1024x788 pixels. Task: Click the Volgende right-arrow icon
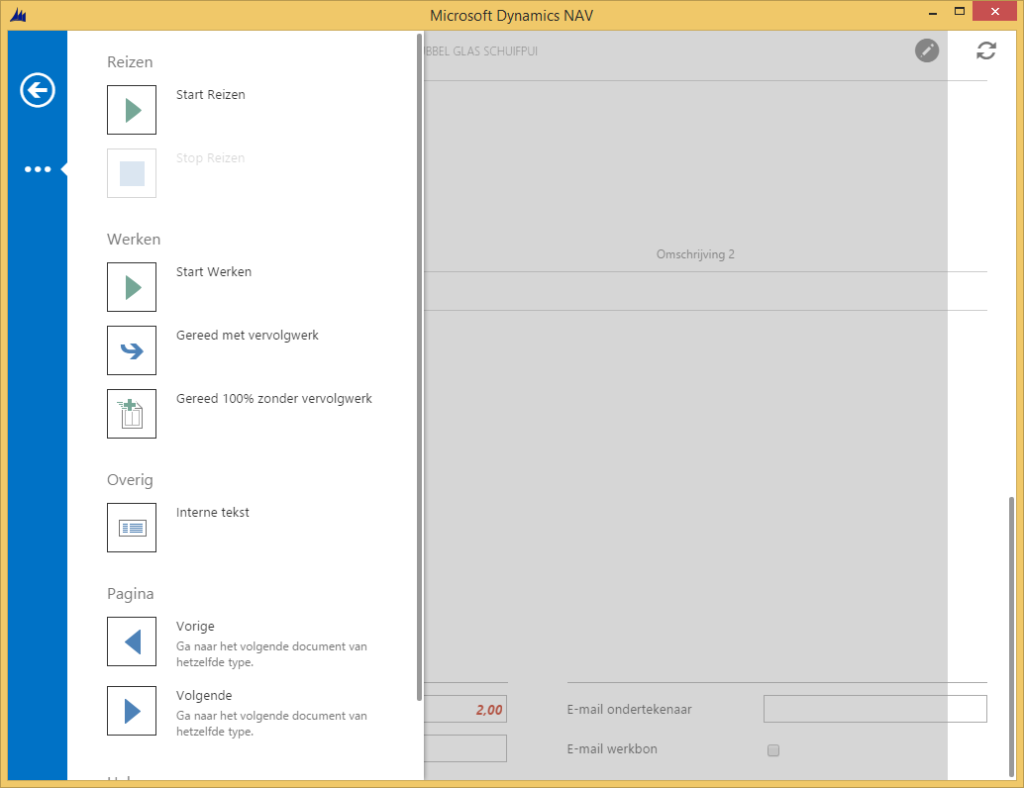click(x=132, y=710)
